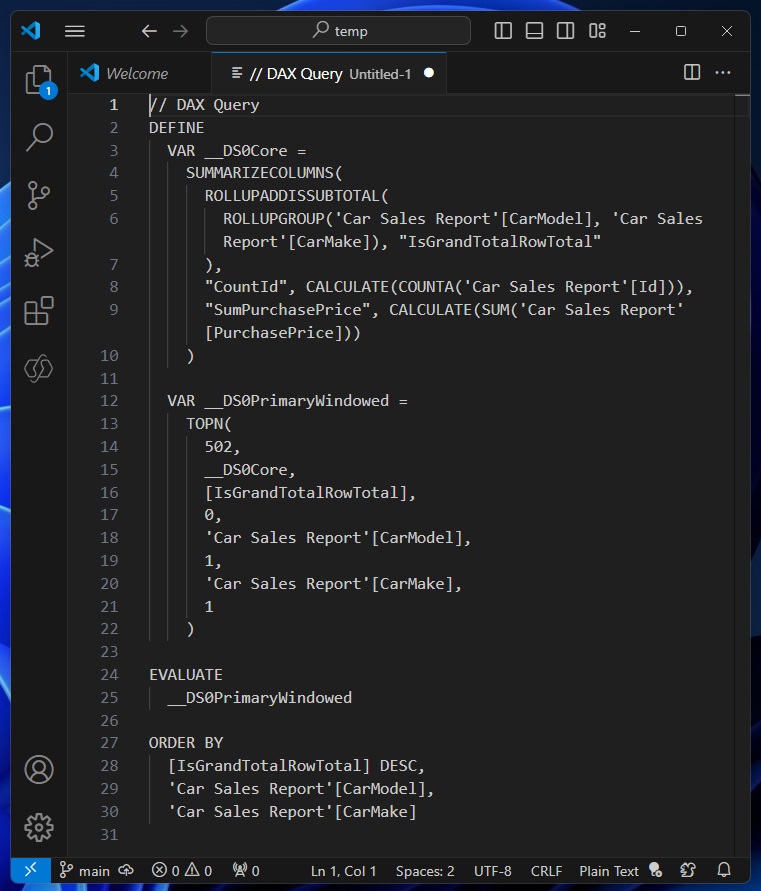Open the Customize Layout menu
The width and height of the screenshot is (761, 891).
(597, 31)
